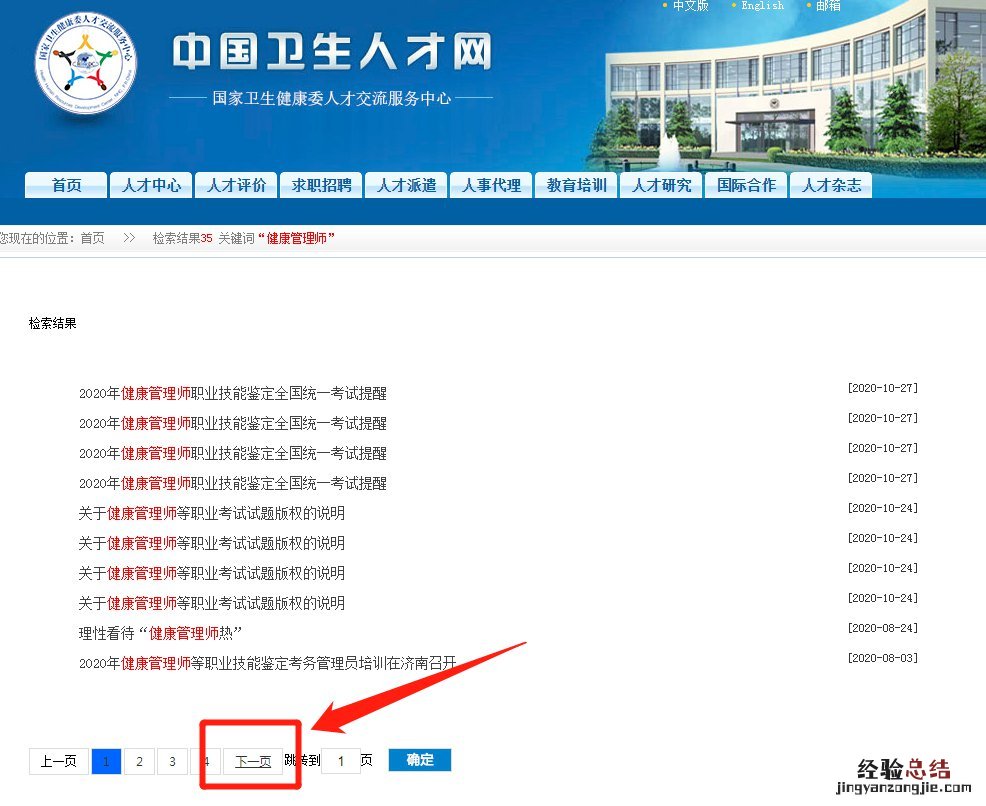Select page 1 in pagination
The image size is (986, 806).
click(x=106, y=761)
